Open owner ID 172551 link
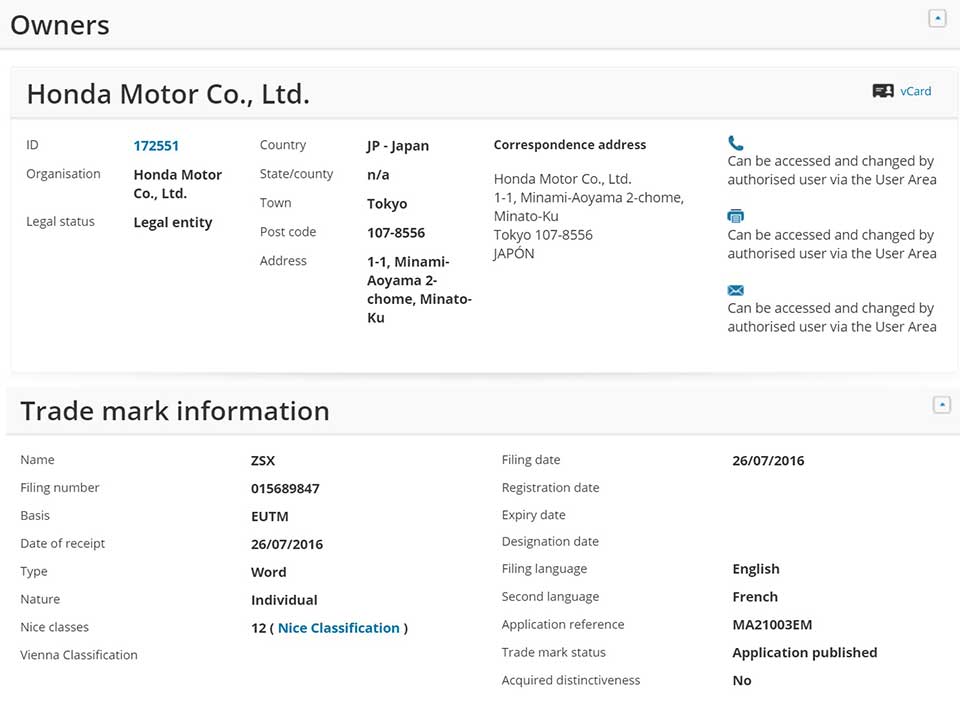The height and width of the screenshot is (704, 960). (x=156, y=146)
